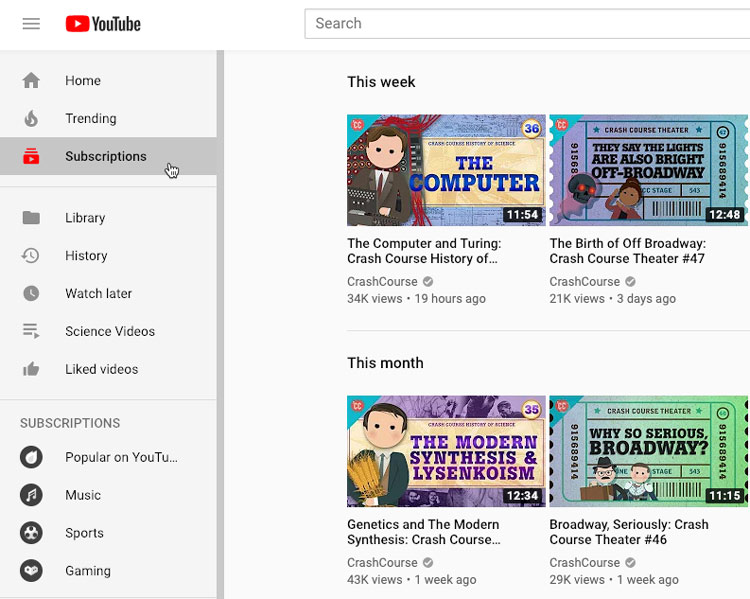Open the hamburger guide menu icon

(31, 23)
